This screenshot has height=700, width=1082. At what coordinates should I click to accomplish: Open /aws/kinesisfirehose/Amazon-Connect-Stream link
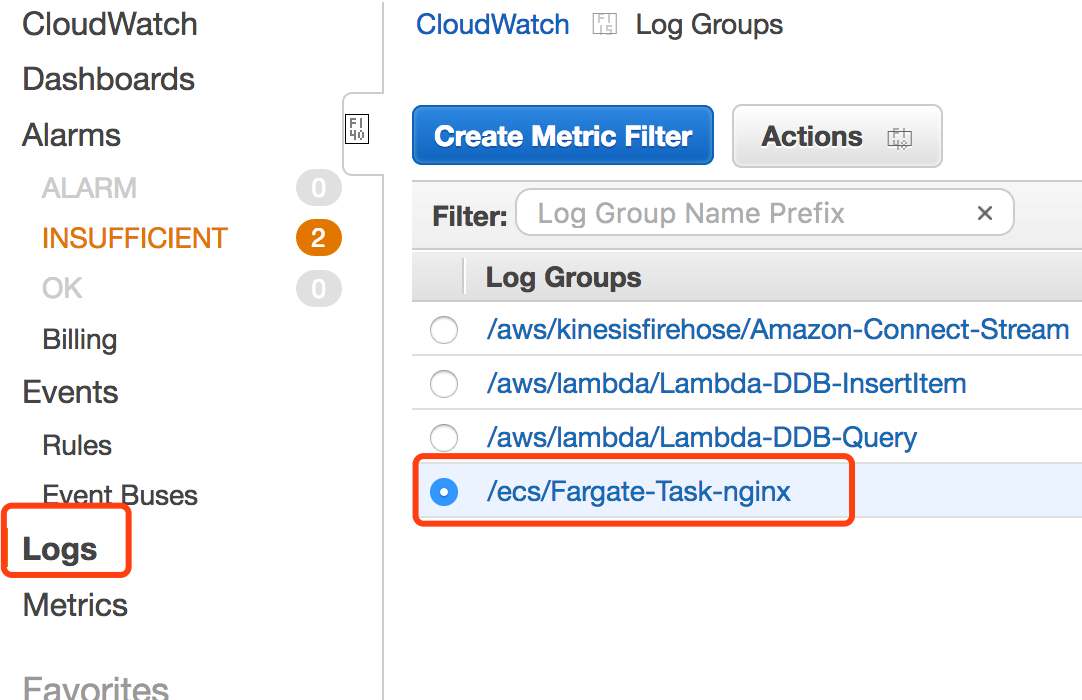pyautogui.click(x=777, y=330)
